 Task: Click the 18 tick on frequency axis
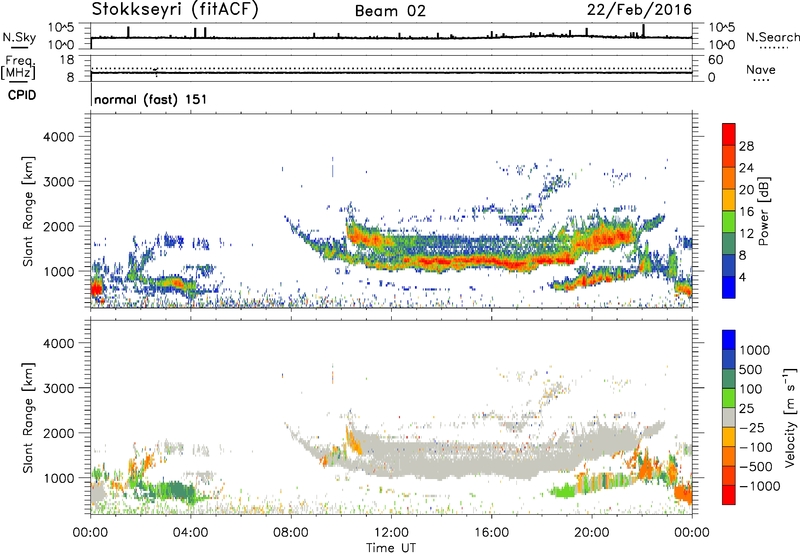click(67, 60)
